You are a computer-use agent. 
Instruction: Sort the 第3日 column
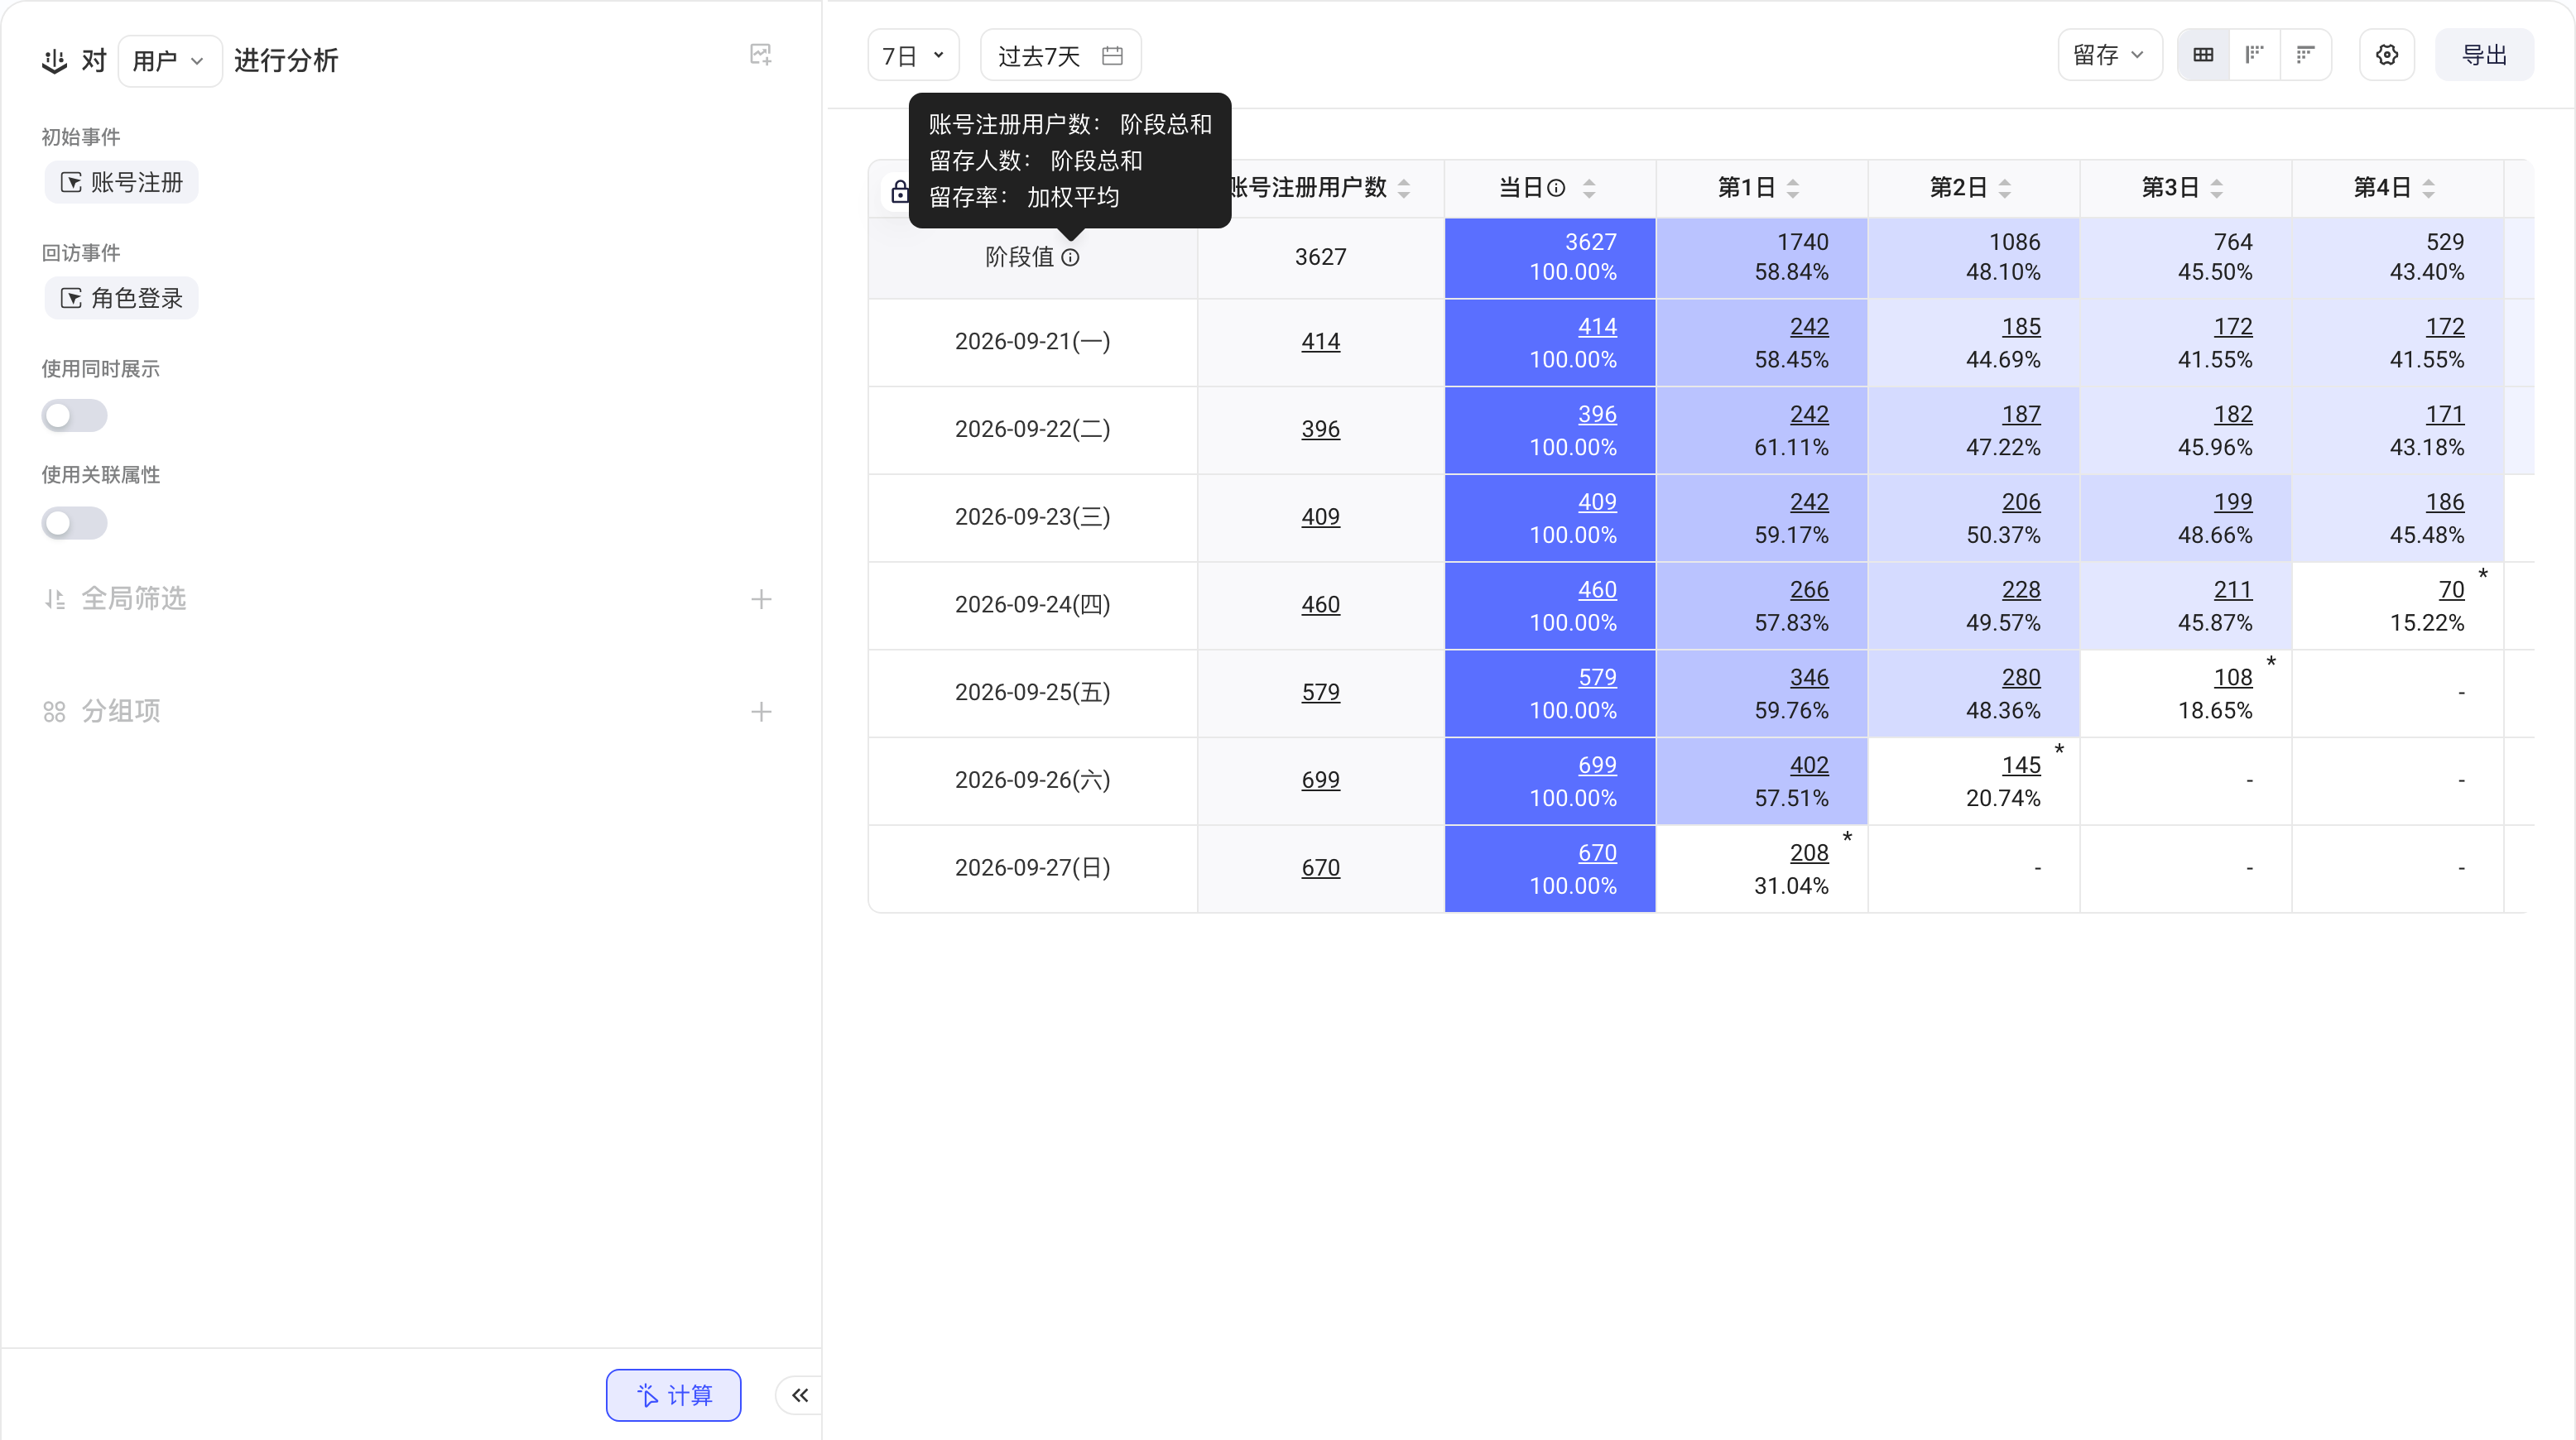click(2217, 188)
